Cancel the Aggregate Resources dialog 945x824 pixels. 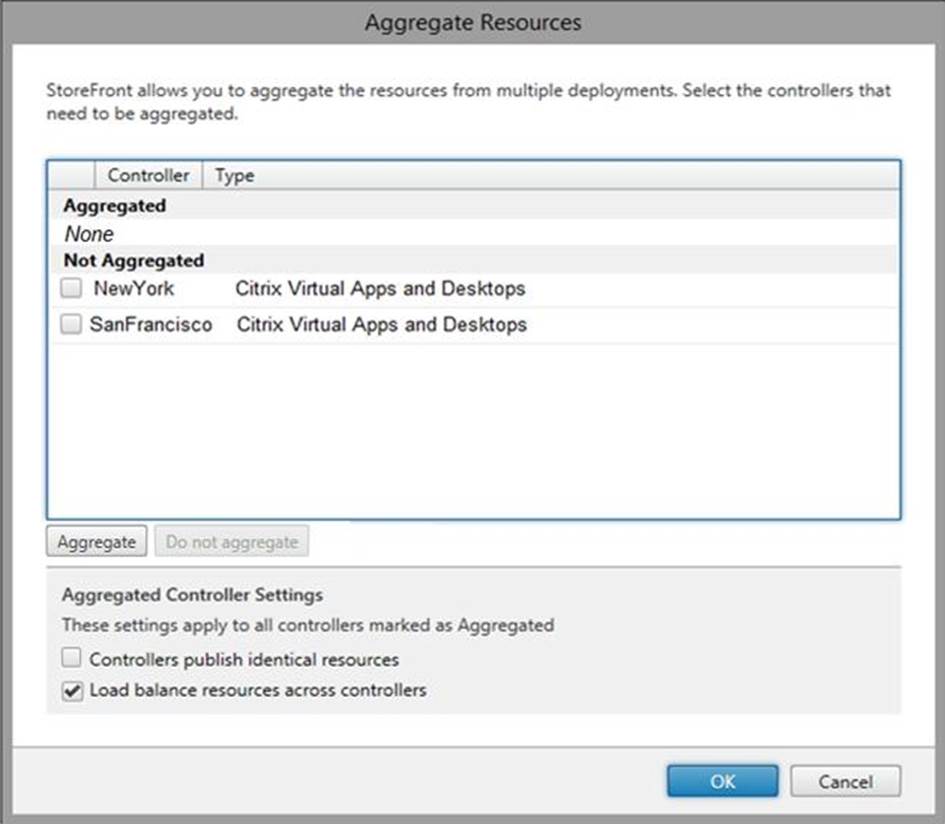pyautogui.click(x=845, y=782)
